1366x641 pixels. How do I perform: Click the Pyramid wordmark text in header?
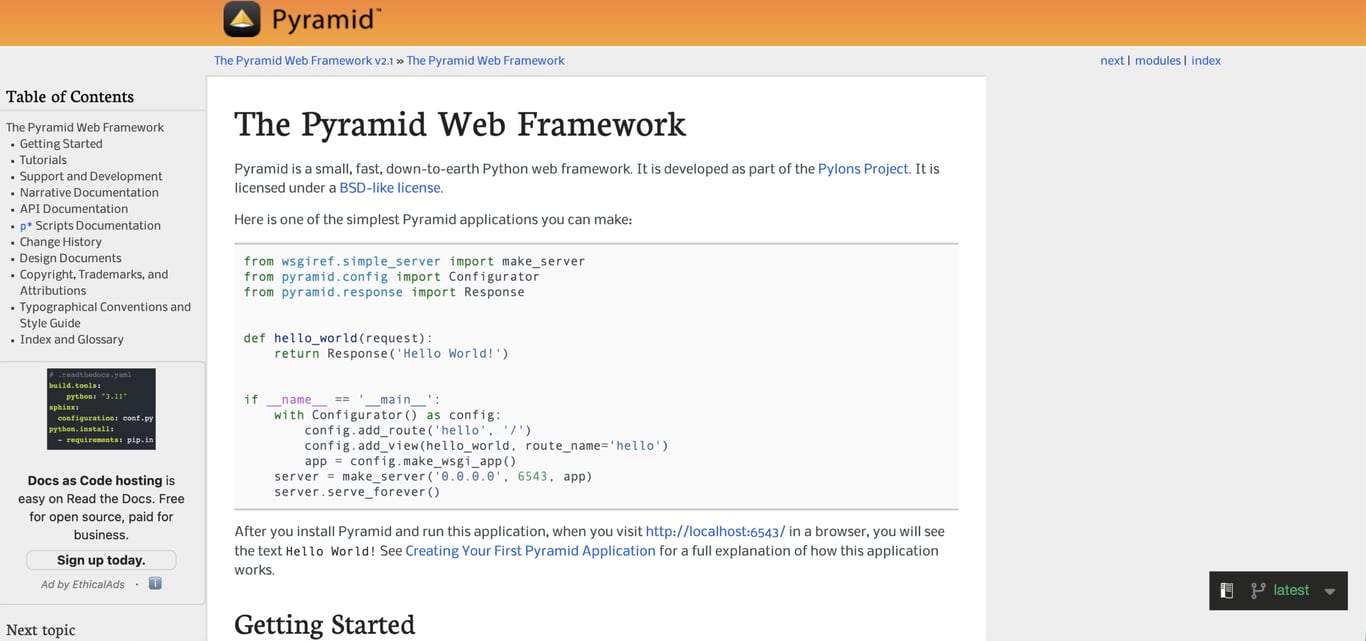click(325, 20)
